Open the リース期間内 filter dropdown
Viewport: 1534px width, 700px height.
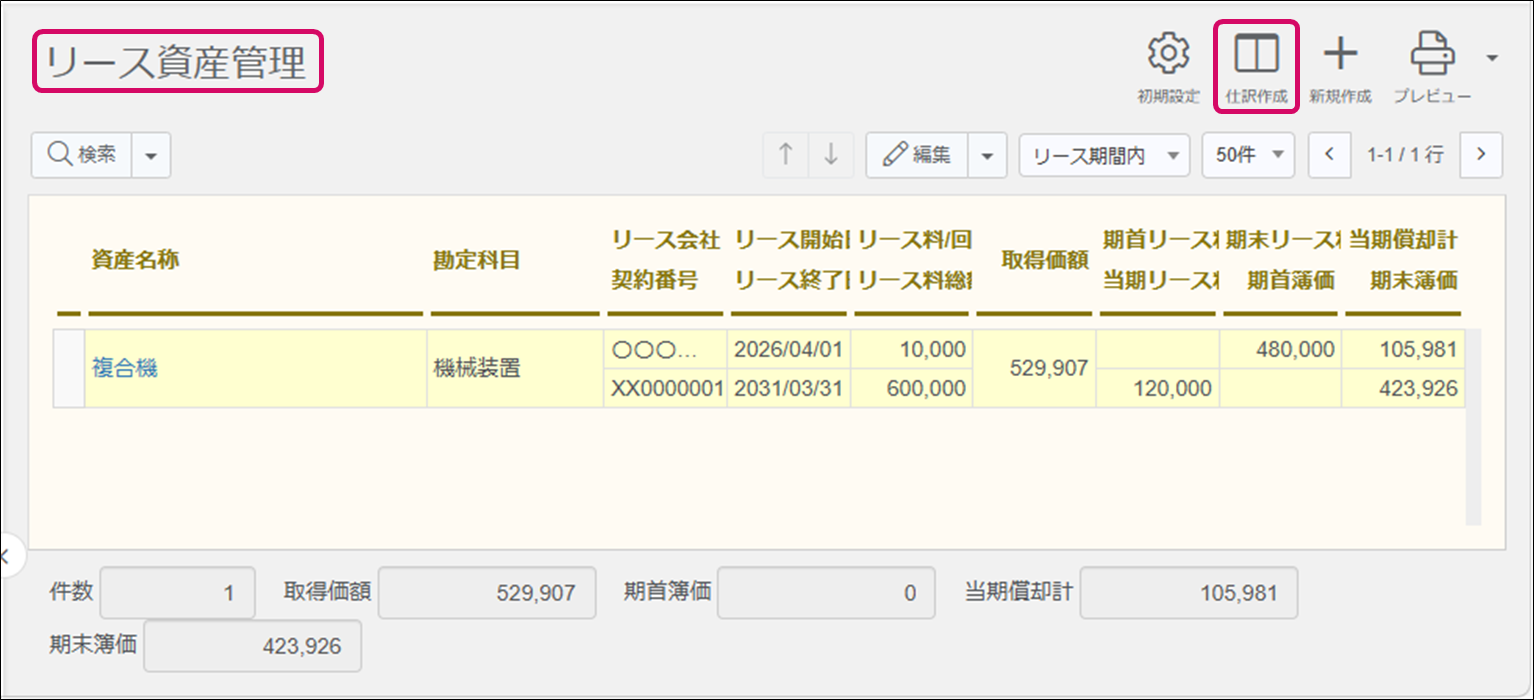[x=1104, y=156]
